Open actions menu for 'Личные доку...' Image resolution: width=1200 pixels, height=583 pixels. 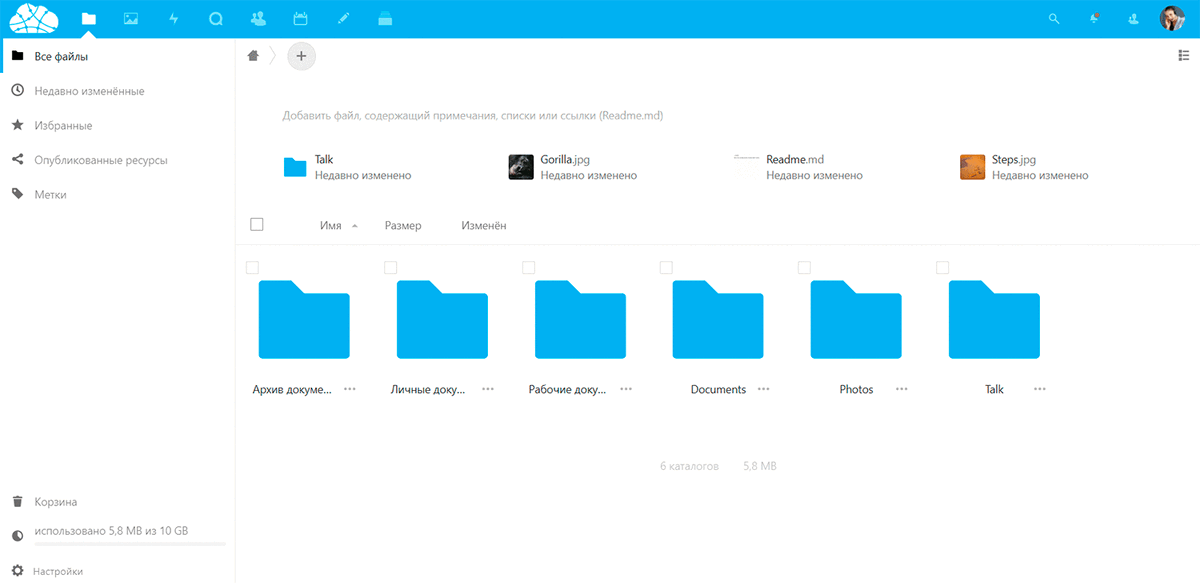(x=487, y=389)
